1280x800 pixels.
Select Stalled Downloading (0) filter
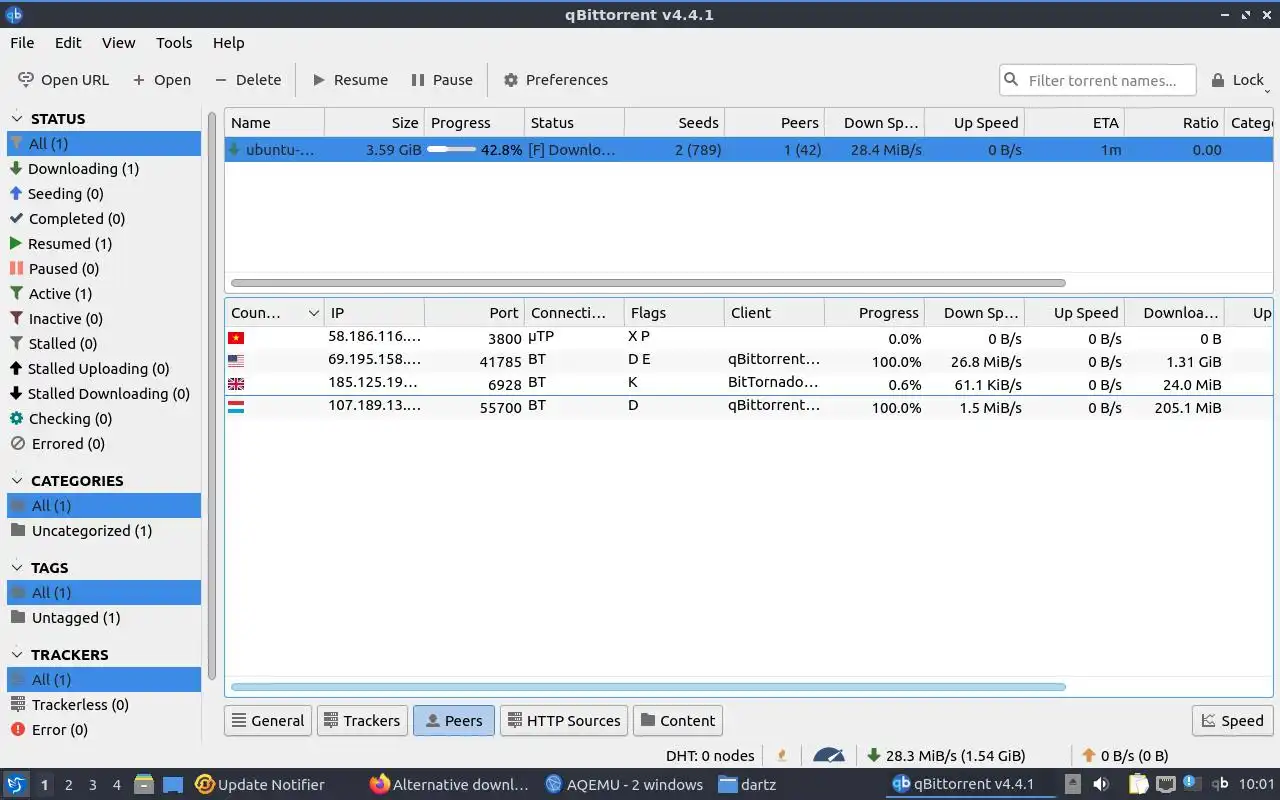click(x=104, y=394)
